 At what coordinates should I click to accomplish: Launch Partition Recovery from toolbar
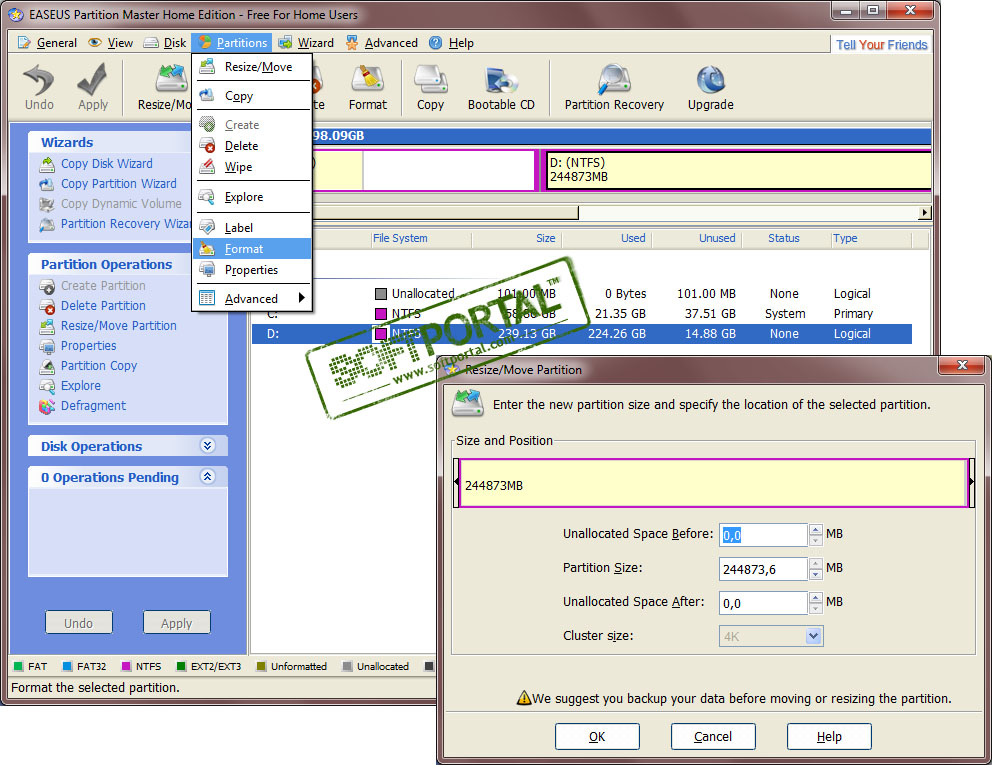[614, 88]
